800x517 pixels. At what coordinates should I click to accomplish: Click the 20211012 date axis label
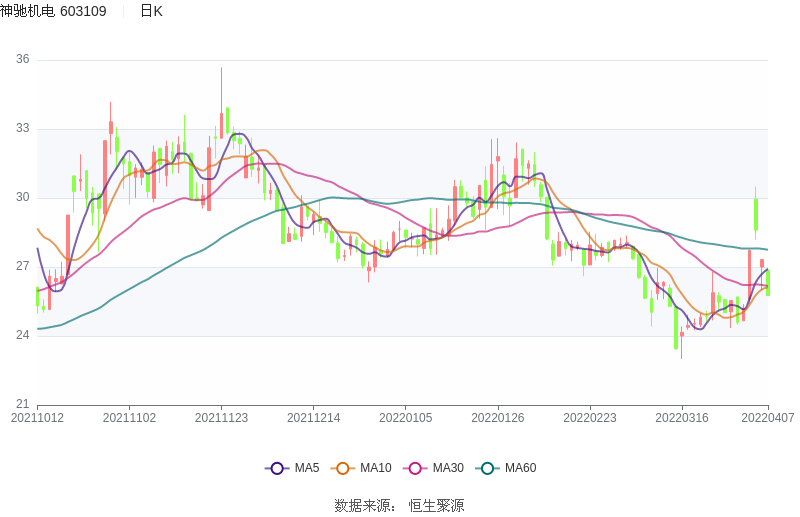click(37, 418)
